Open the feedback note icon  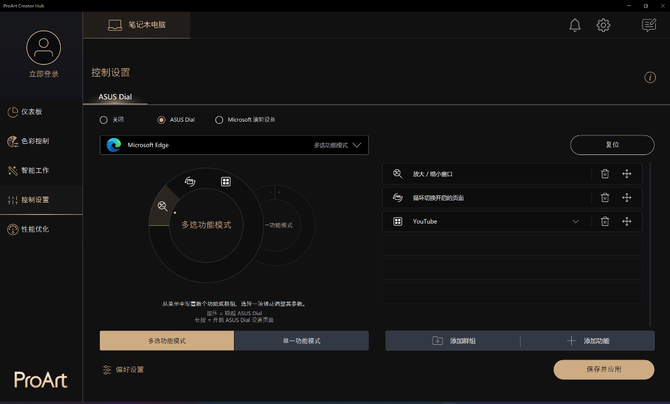tap(649, 25)
